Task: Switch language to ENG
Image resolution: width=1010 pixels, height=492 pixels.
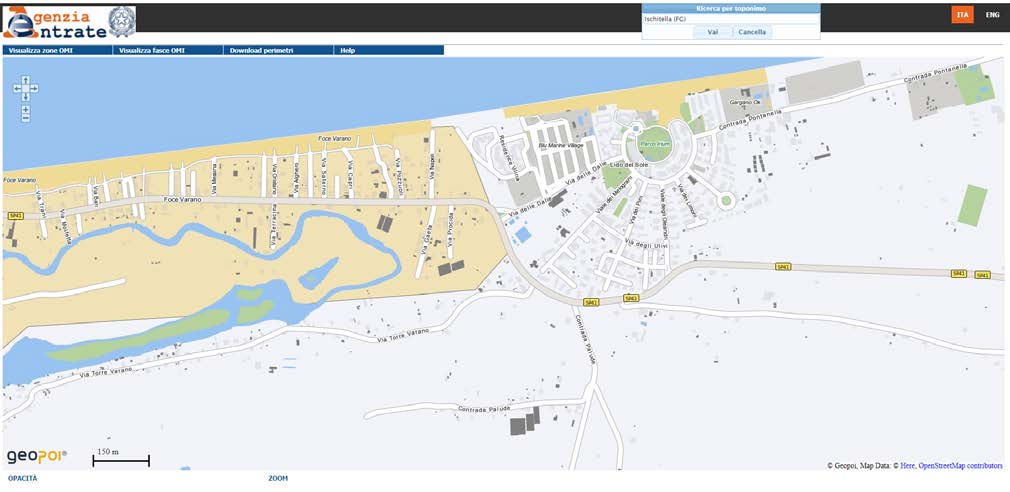Action: (x=992, y=15)
